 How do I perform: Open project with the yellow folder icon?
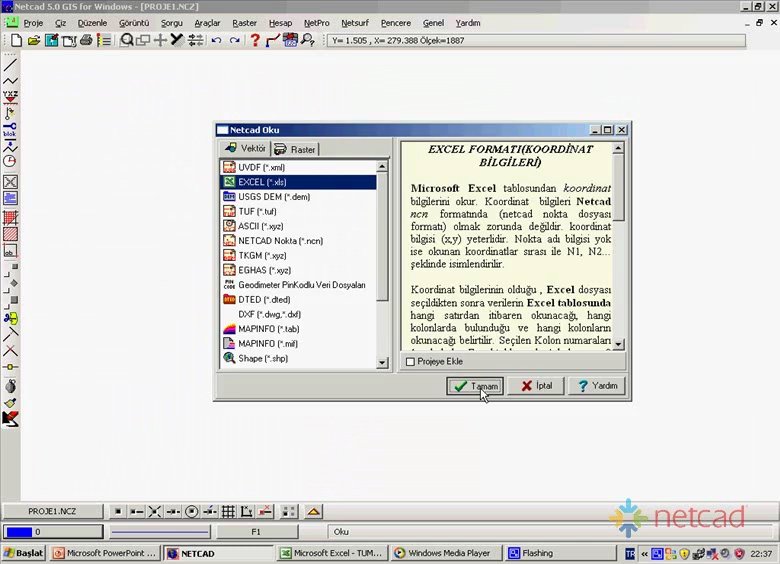[x=33, y=40]
